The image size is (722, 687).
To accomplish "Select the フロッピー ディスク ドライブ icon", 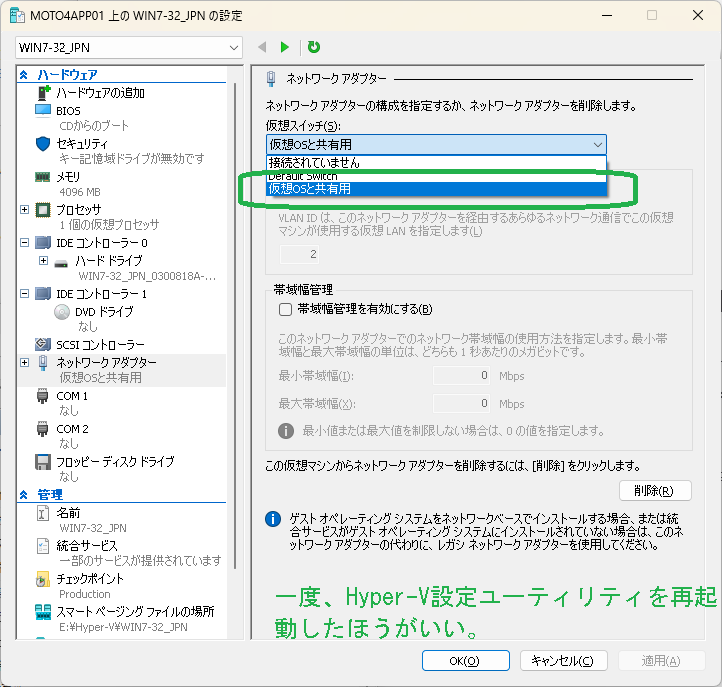I will tap(43, 462).
